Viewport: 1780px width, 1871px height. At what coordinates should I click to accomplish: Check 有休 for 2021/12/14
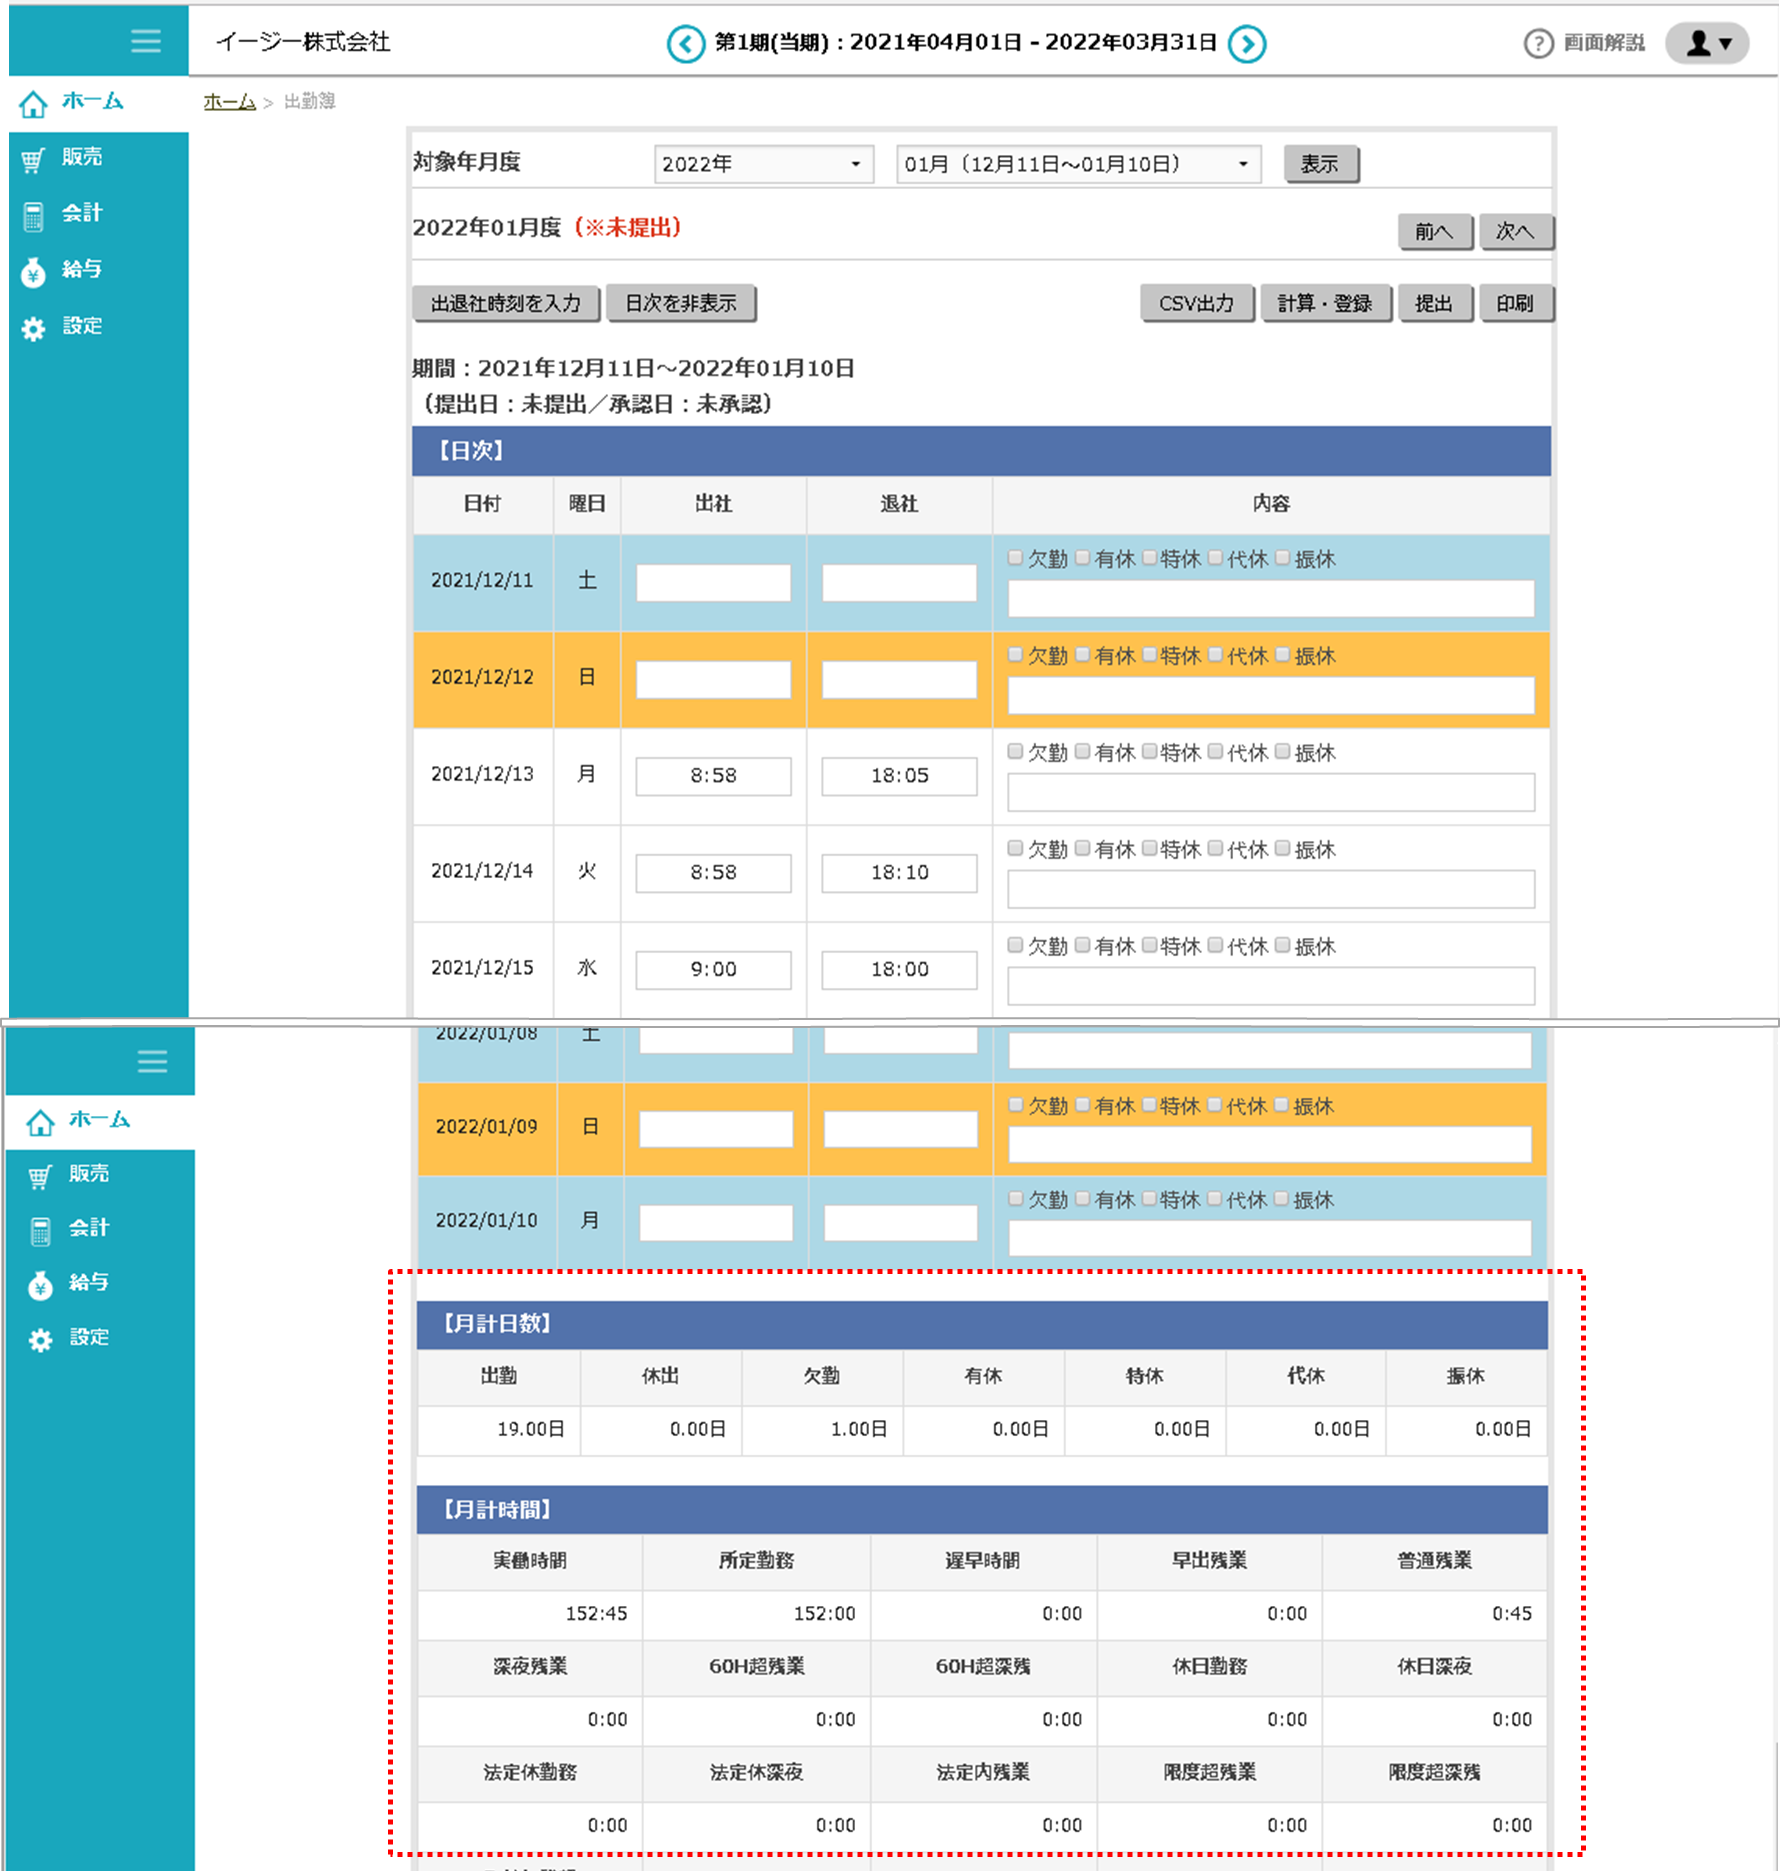click(1082, 848)
